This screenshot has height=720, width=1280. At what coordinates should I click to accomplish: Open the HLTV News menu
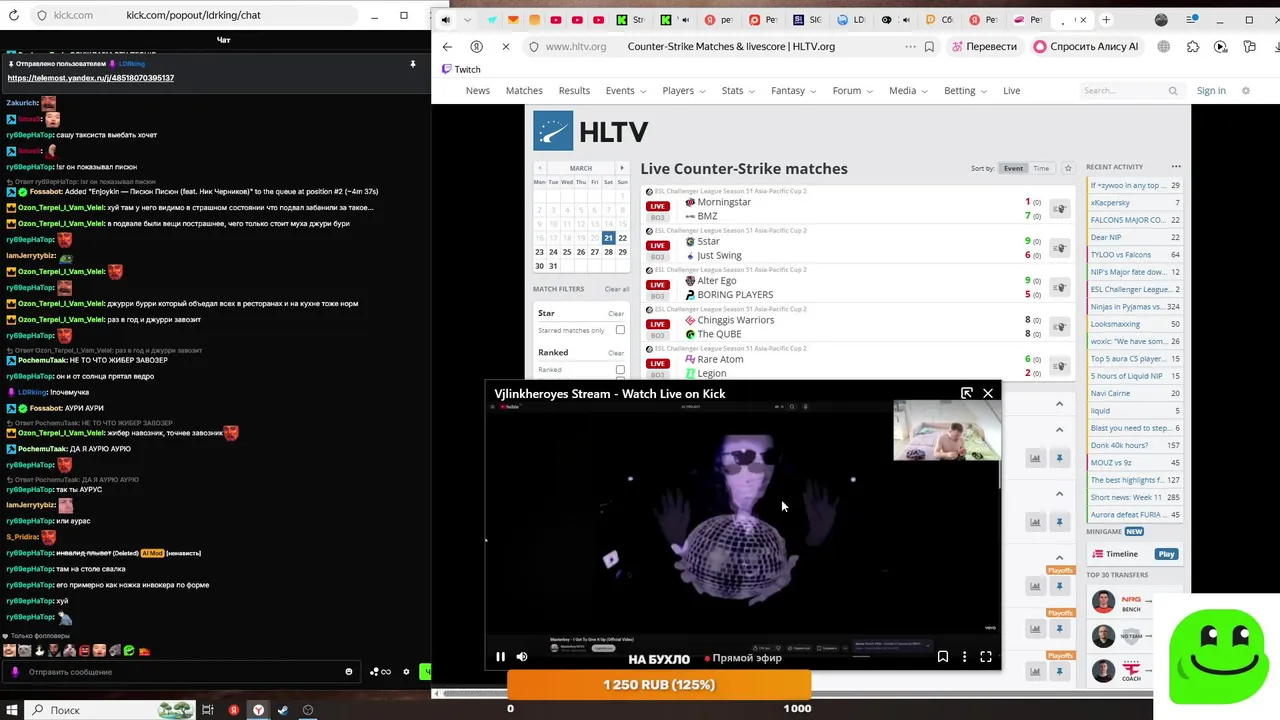point(478,90)
